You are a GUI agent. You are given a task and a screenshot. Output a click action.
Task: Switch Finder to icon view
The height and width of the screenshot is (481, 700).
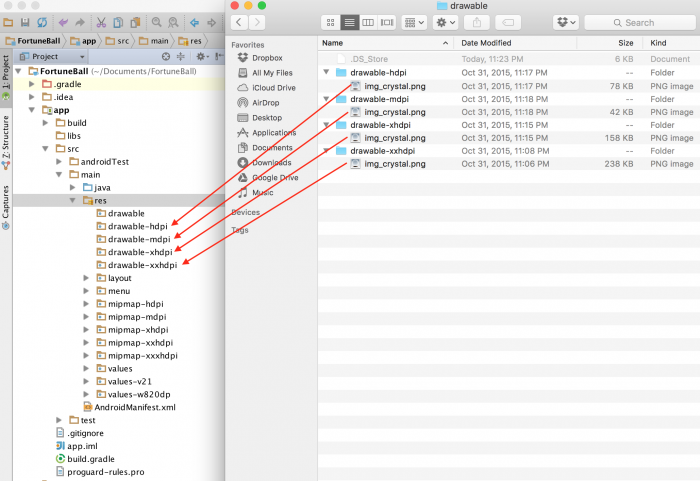[332, 22]
